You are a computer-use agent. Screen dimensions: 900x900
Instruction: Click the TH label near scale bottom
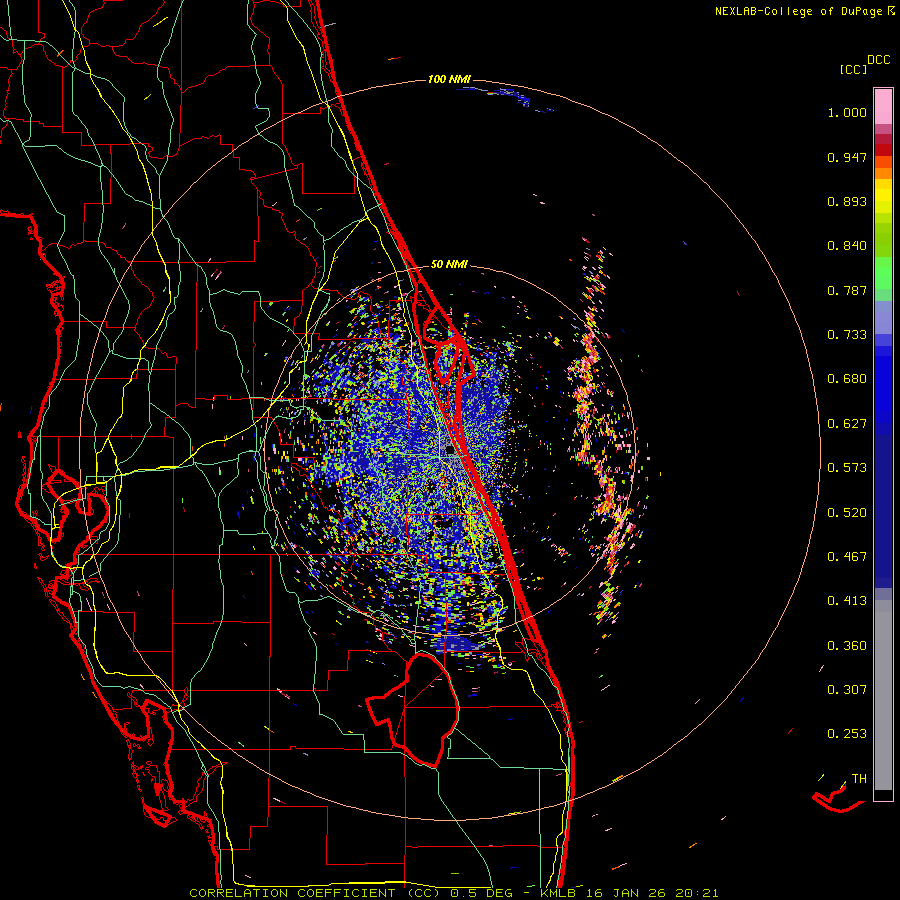click(x=859, y=779)
